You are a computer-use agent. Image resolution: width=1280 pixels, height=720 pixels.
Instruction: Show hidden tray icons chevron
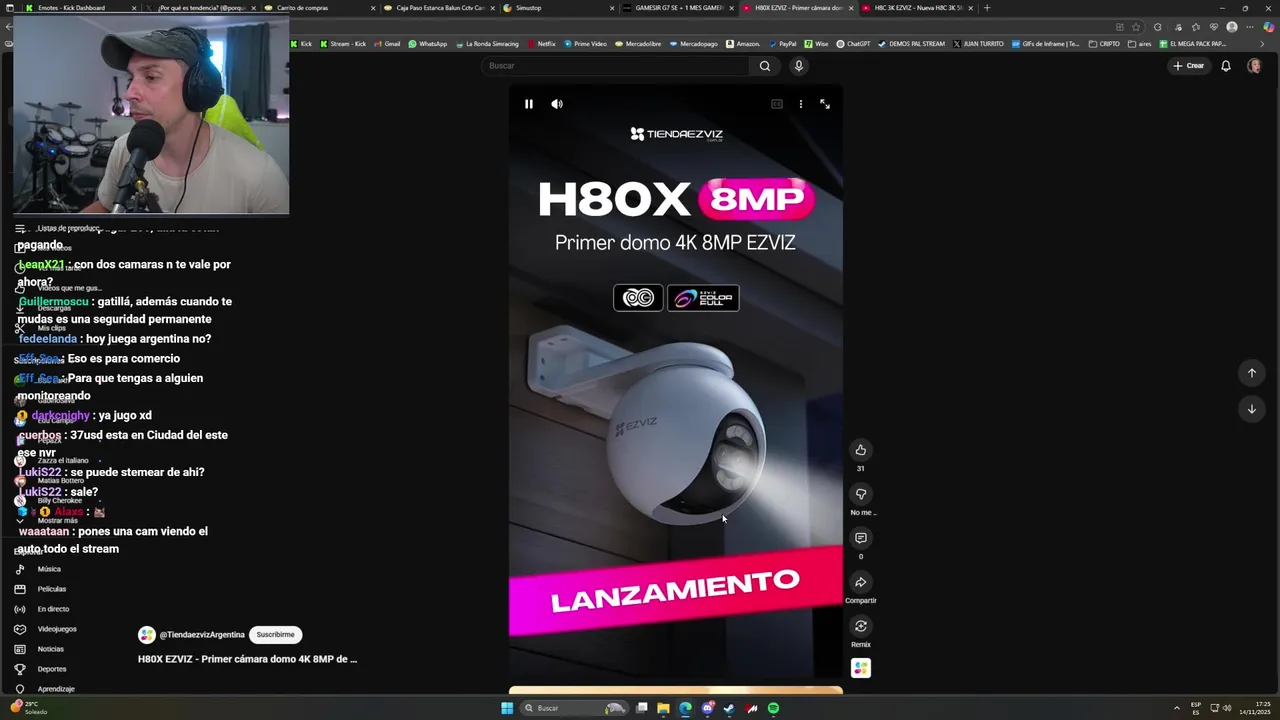coord(1176,708)
